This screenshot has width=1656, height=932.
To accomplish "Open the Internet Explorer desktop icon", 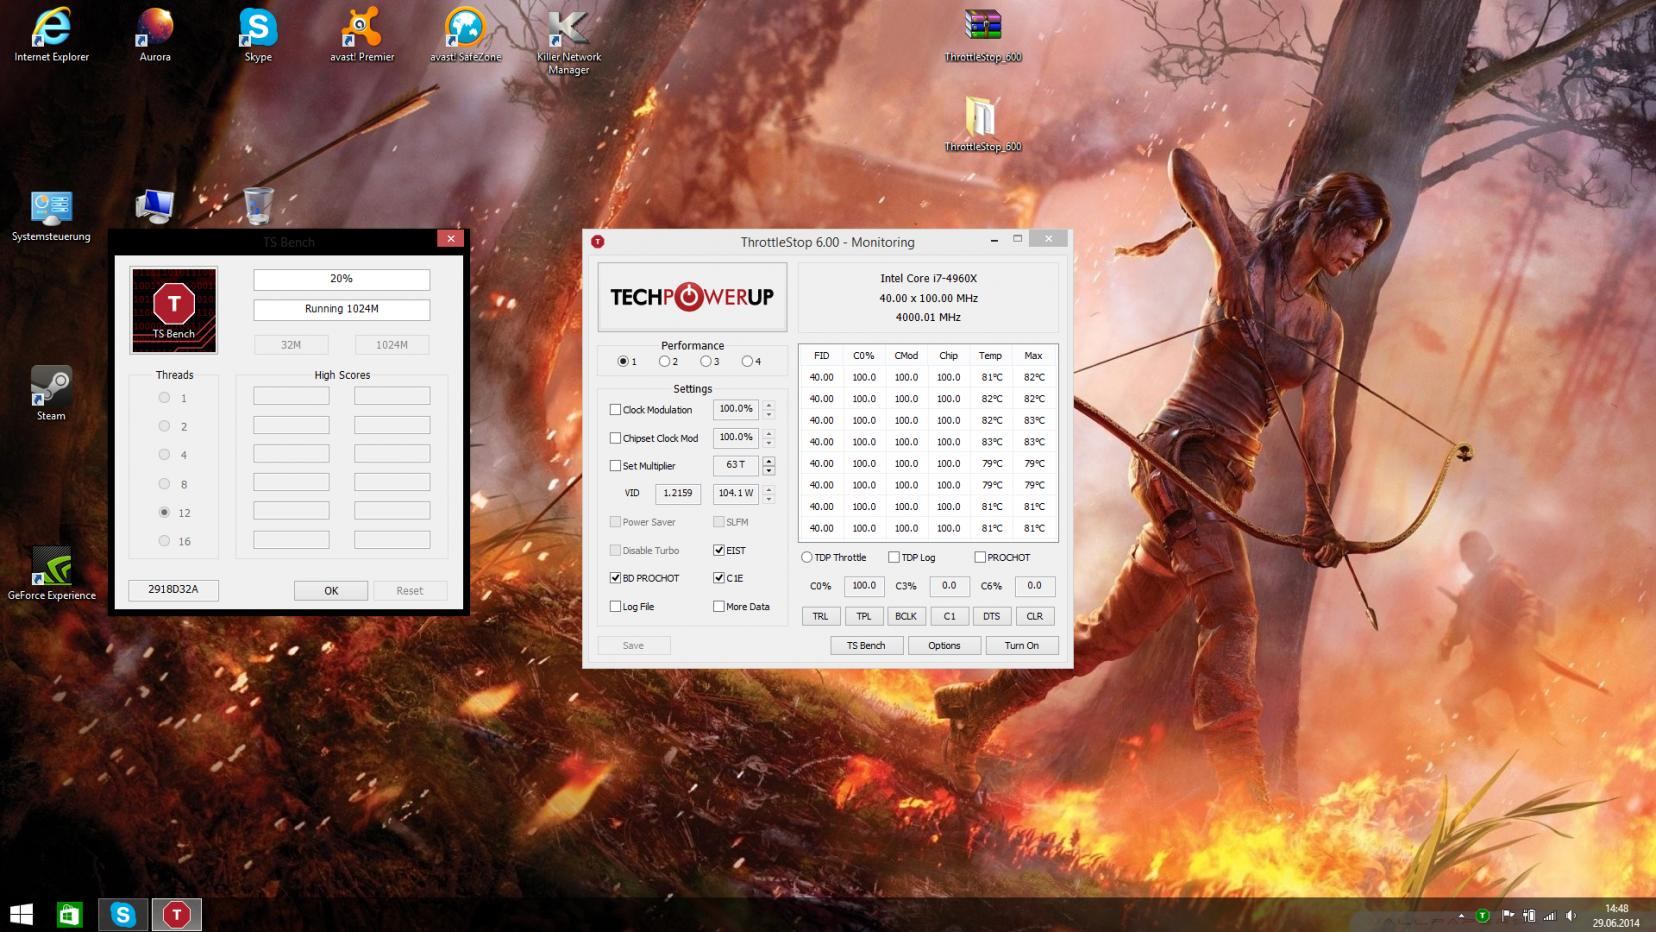I will click(51, 36).
